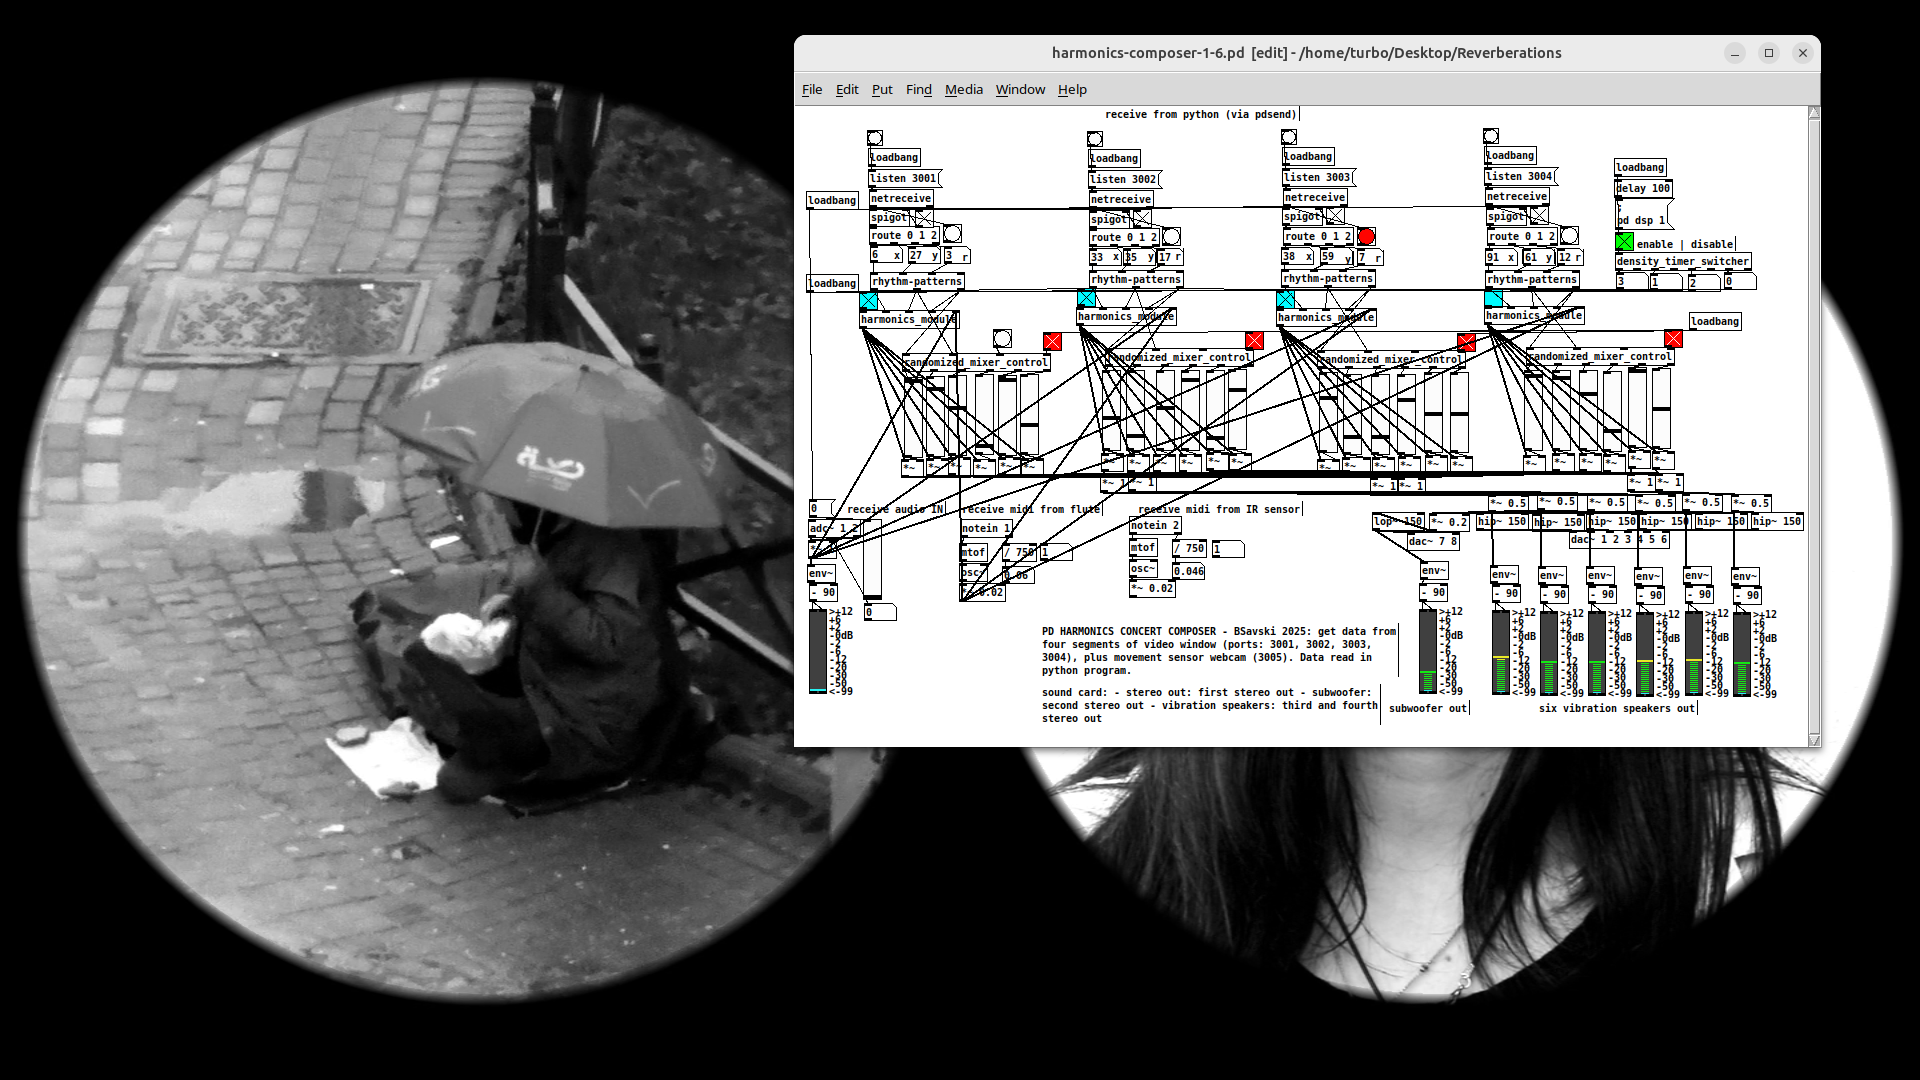The image size is (1920, 1080).
Task: Open the Window menu
Action: click(1019, 90)
